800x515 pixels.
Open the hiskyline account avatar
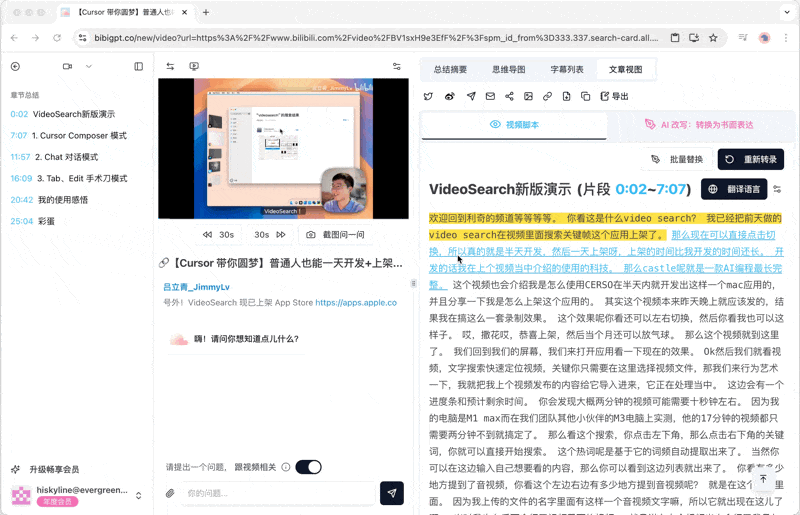click(x=21, y=496)
